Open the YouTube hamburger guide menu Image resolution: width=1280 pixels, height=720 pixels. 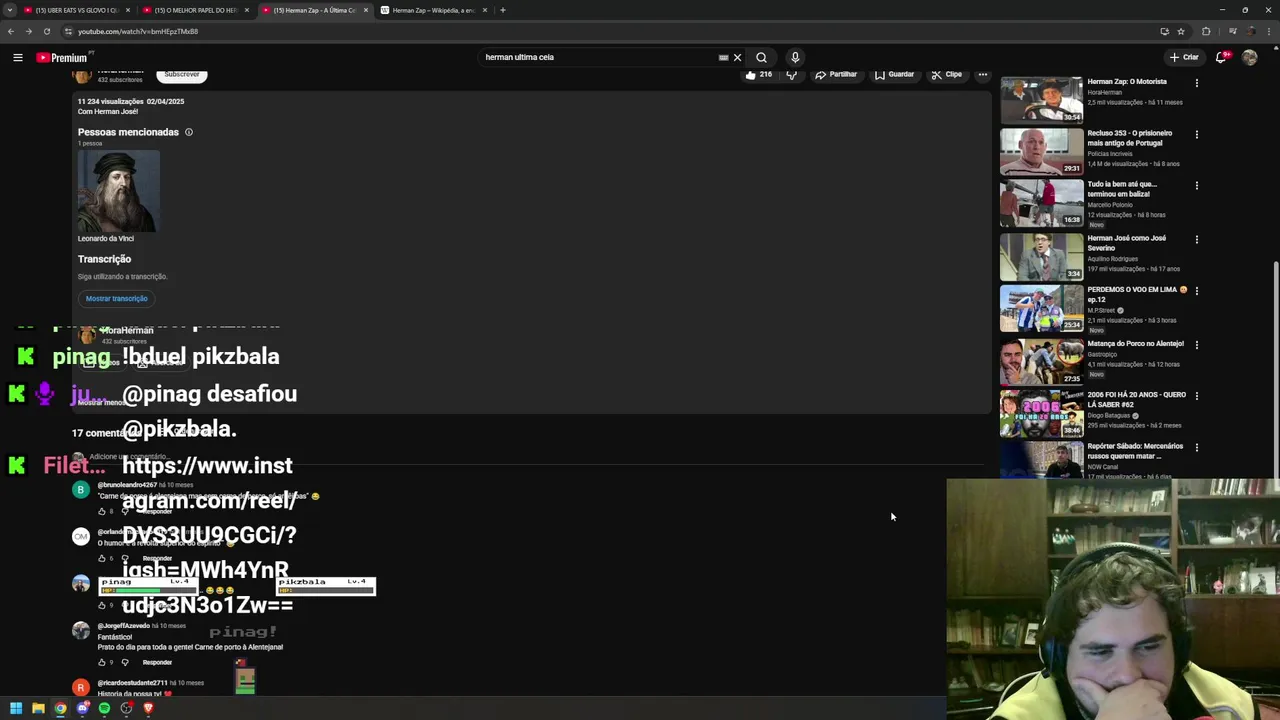coord(18,57)
